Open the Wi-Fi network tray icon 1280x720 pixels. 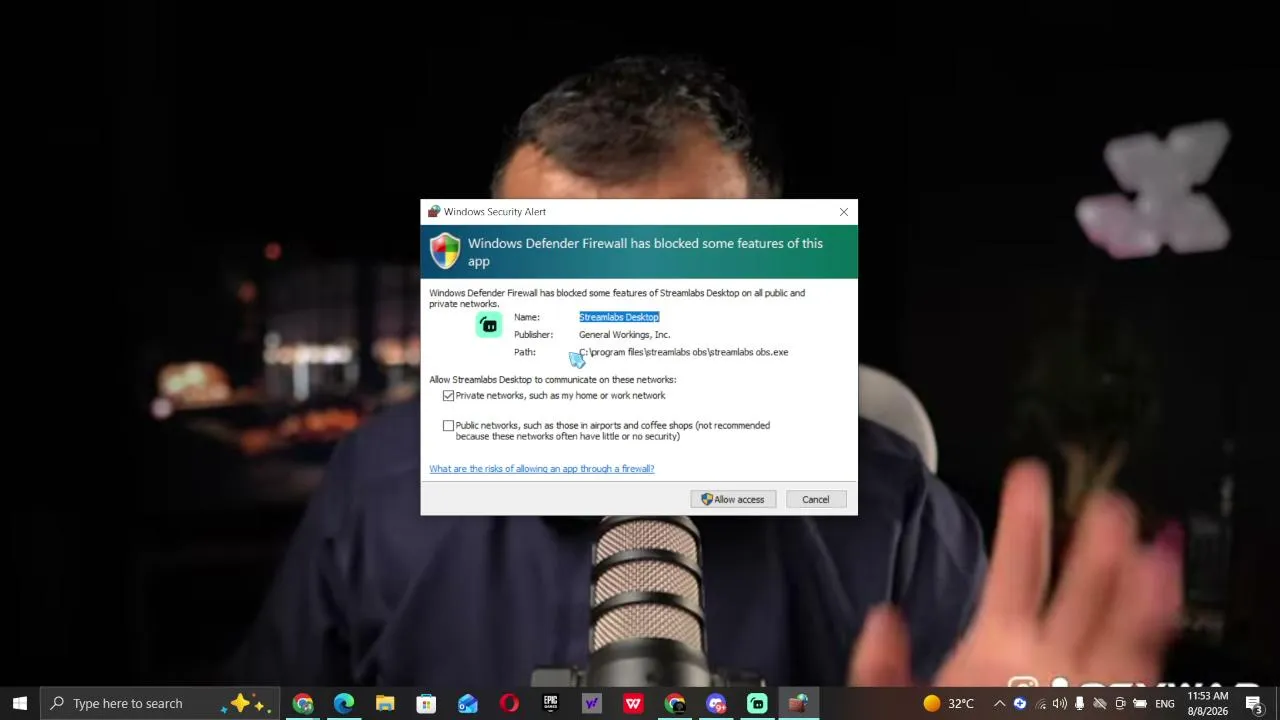(x=1040, y=703)
